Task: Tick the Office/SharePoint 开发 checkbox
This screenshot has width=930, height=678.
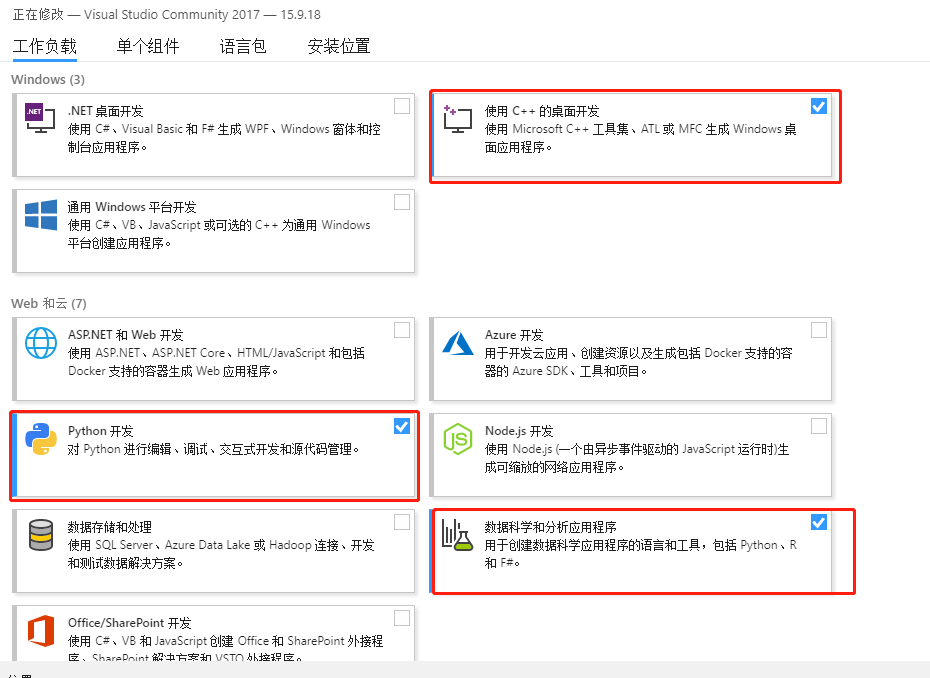Action: (402, 618)
